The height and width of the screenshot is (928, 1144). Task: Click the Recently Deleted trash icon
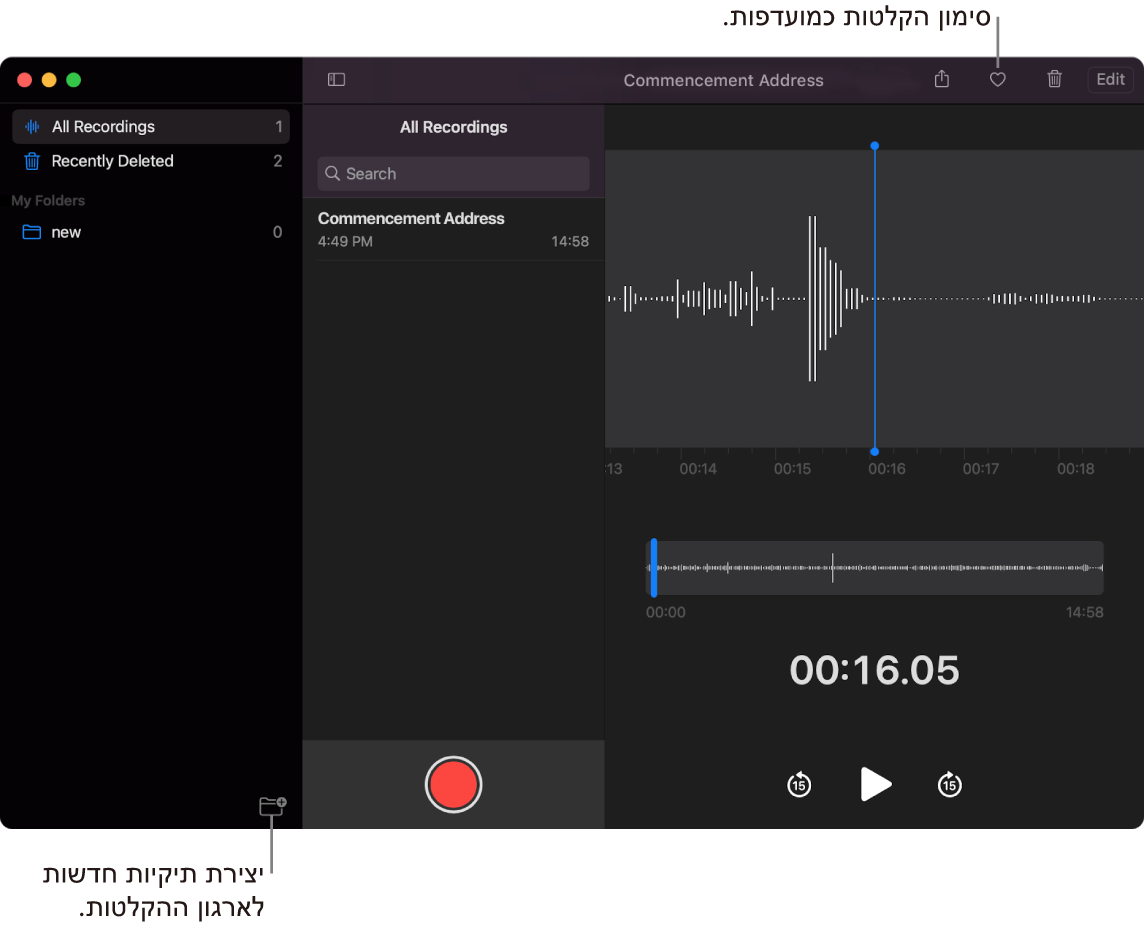(31, 161)
